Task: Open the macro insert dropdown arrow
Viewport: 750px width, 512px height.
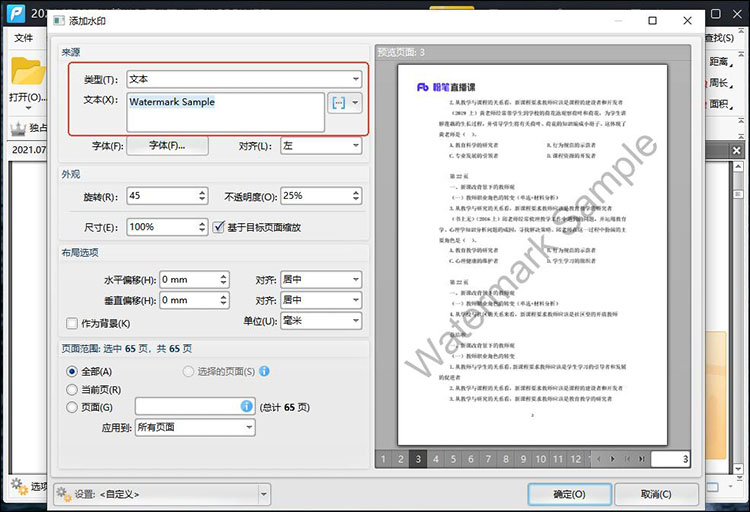Action: [355, 103]
